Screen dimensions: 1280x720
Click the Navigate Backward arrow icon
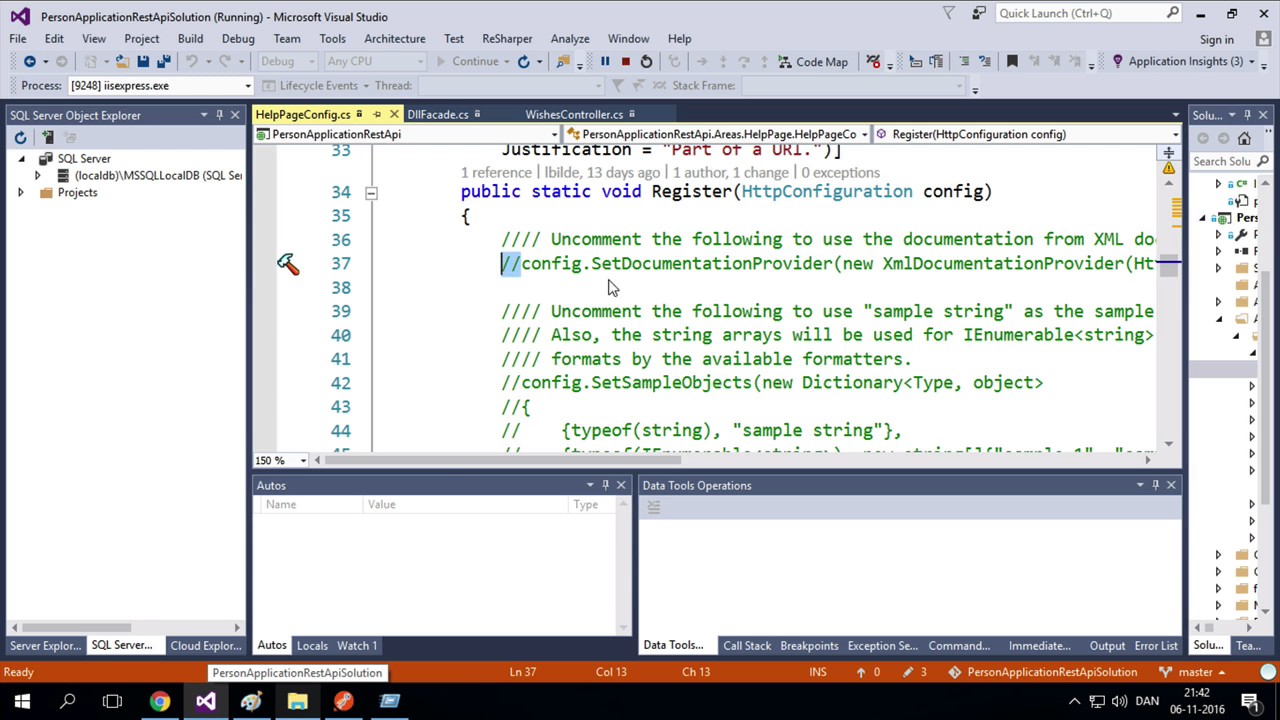coord(29,62)
